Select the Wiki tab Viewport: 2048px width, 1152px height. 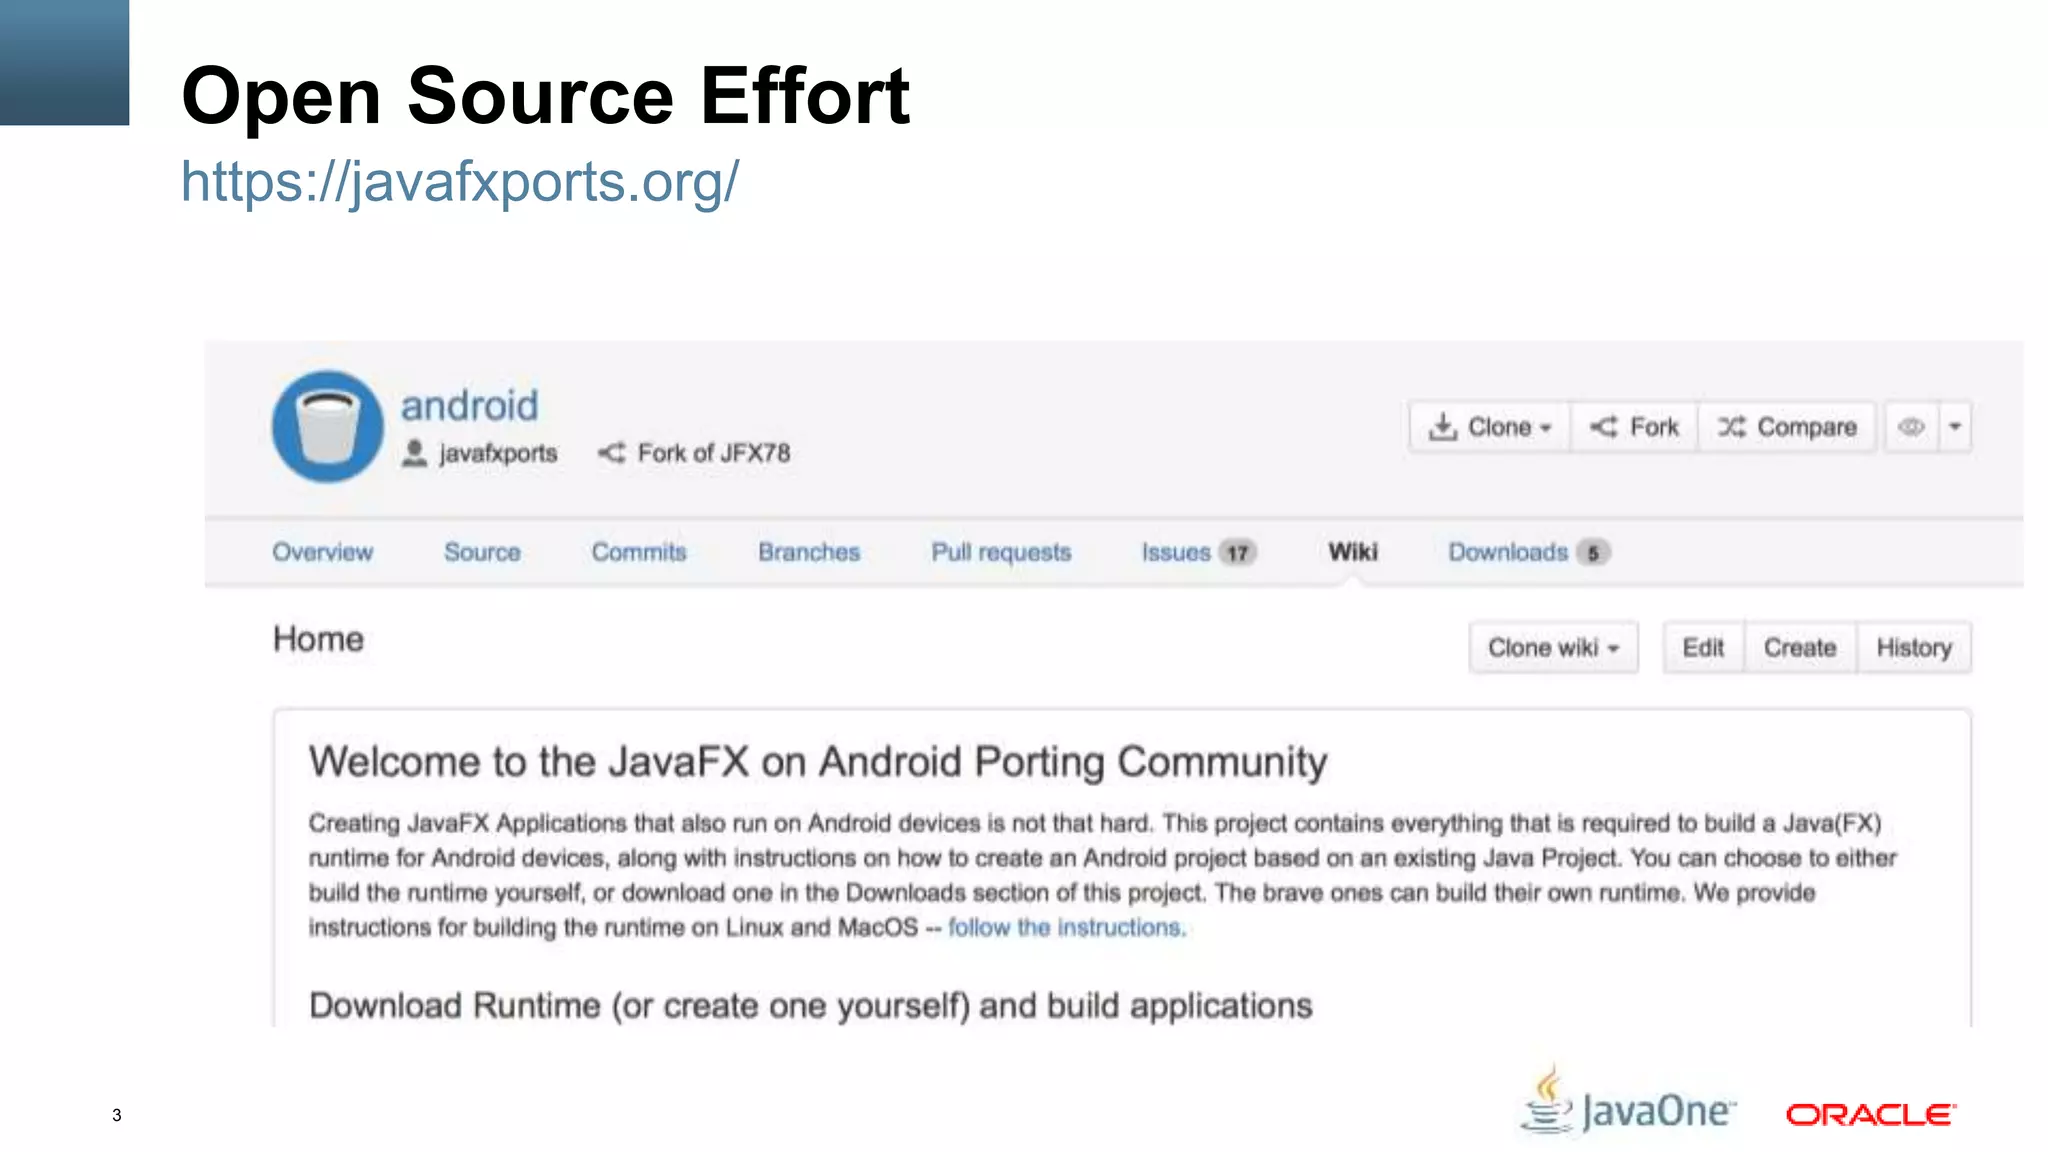pos(1353,552)
